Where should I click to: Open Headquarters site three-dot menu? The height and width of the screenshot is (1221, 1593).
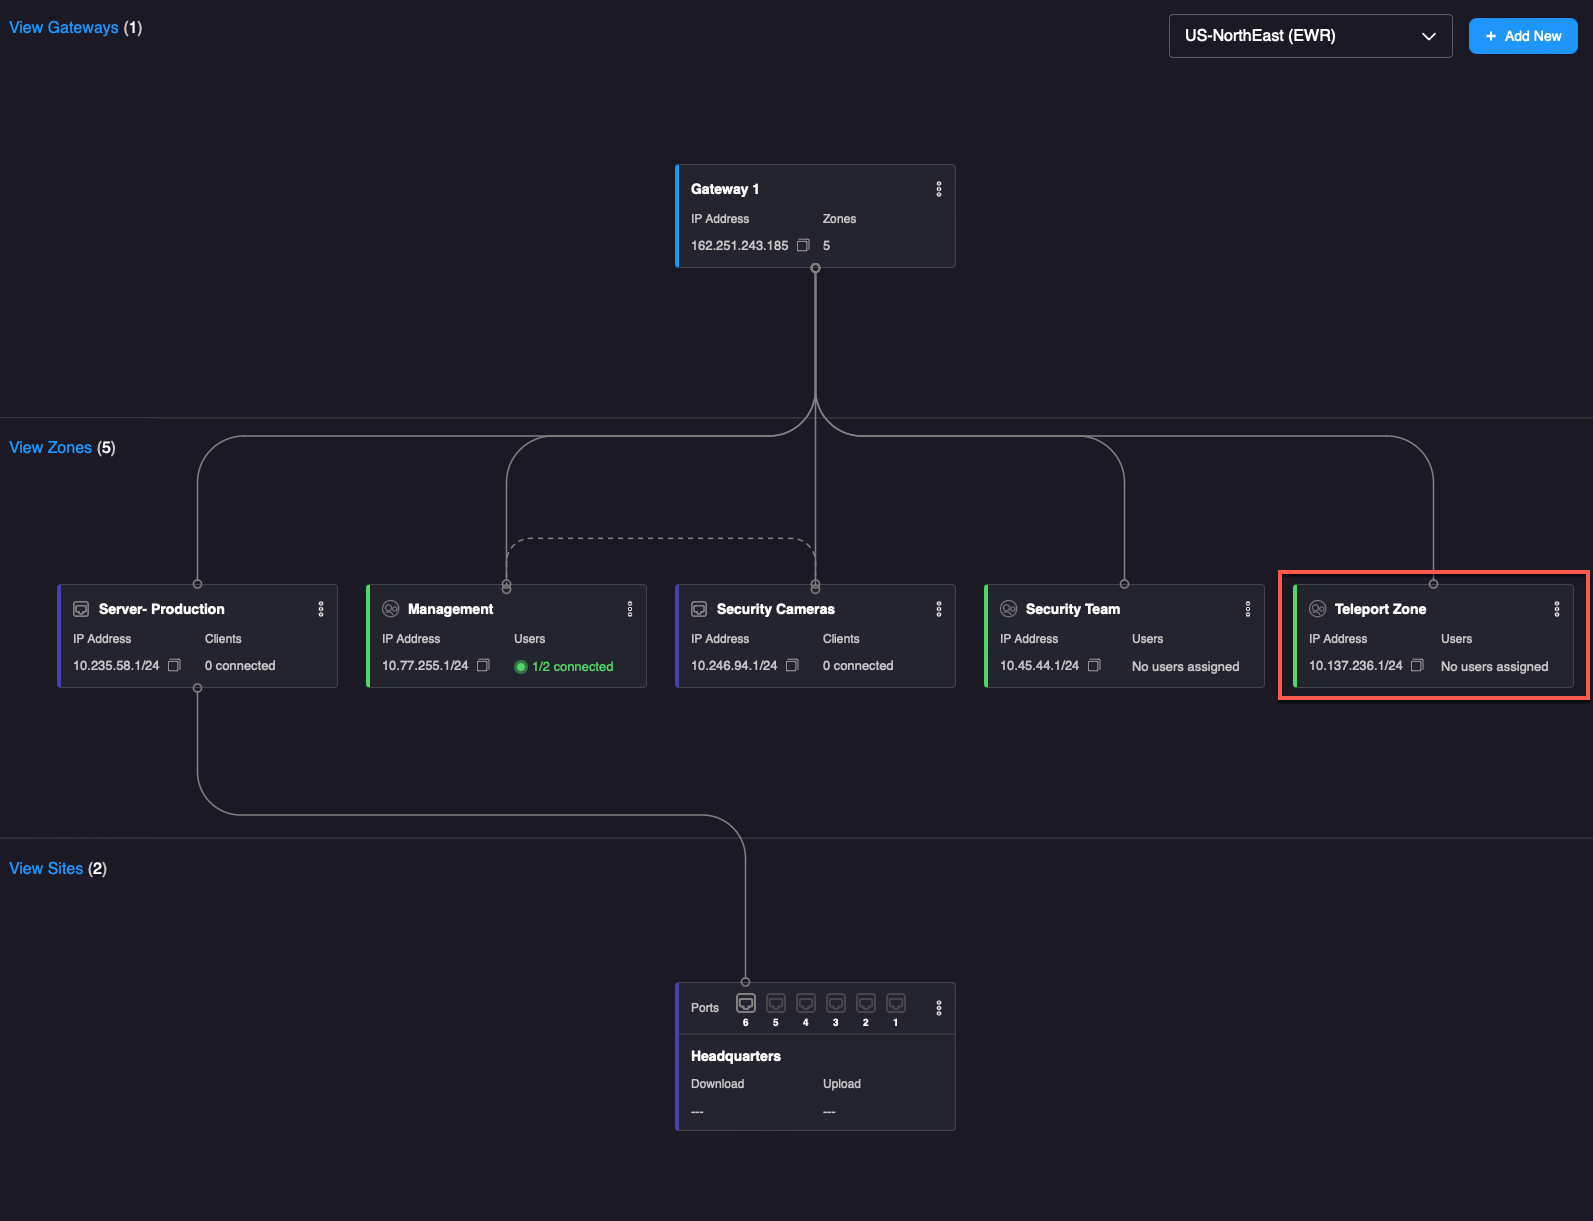click(938, 1008)
